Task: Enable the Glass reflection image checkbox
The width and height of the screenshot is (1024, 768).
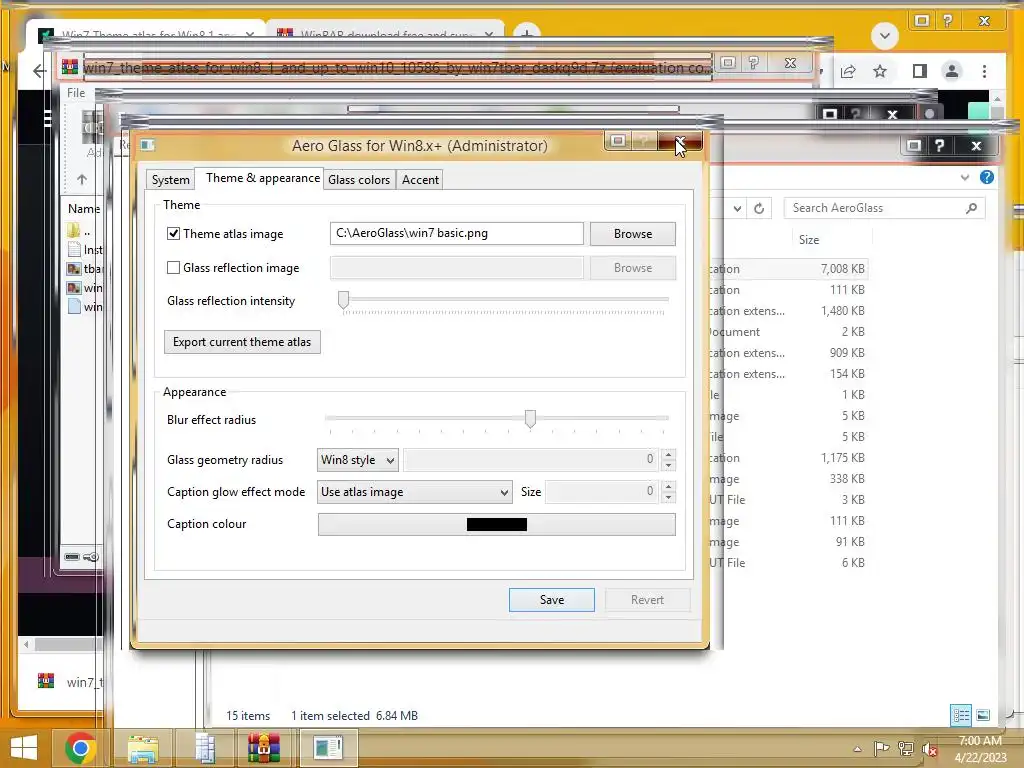Action: [173, 267]
